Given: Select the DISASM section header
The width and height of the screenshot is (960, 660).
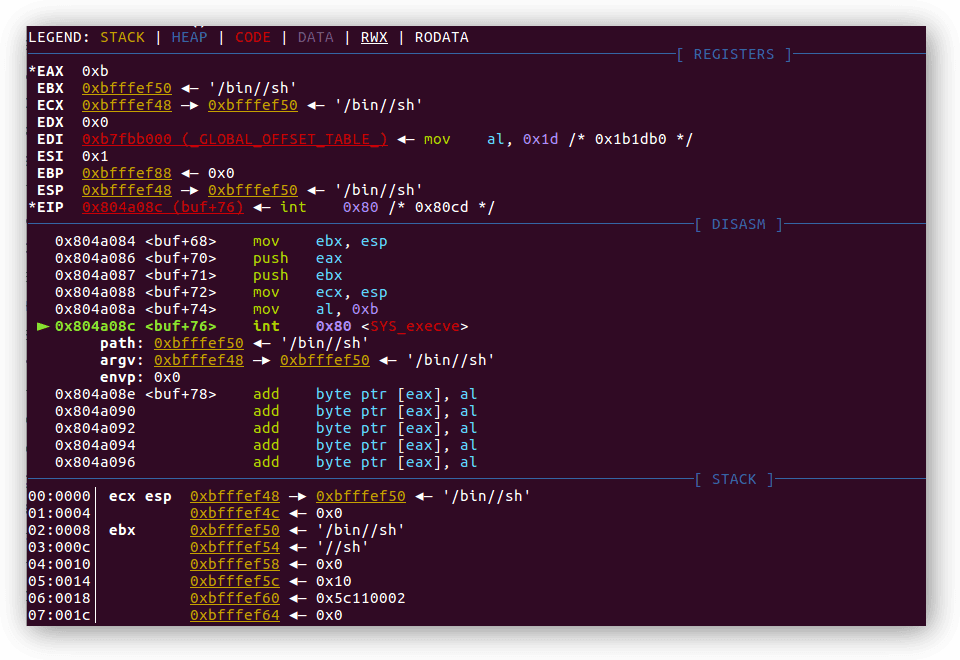Looking at the screenshot, I should point(738,225).
